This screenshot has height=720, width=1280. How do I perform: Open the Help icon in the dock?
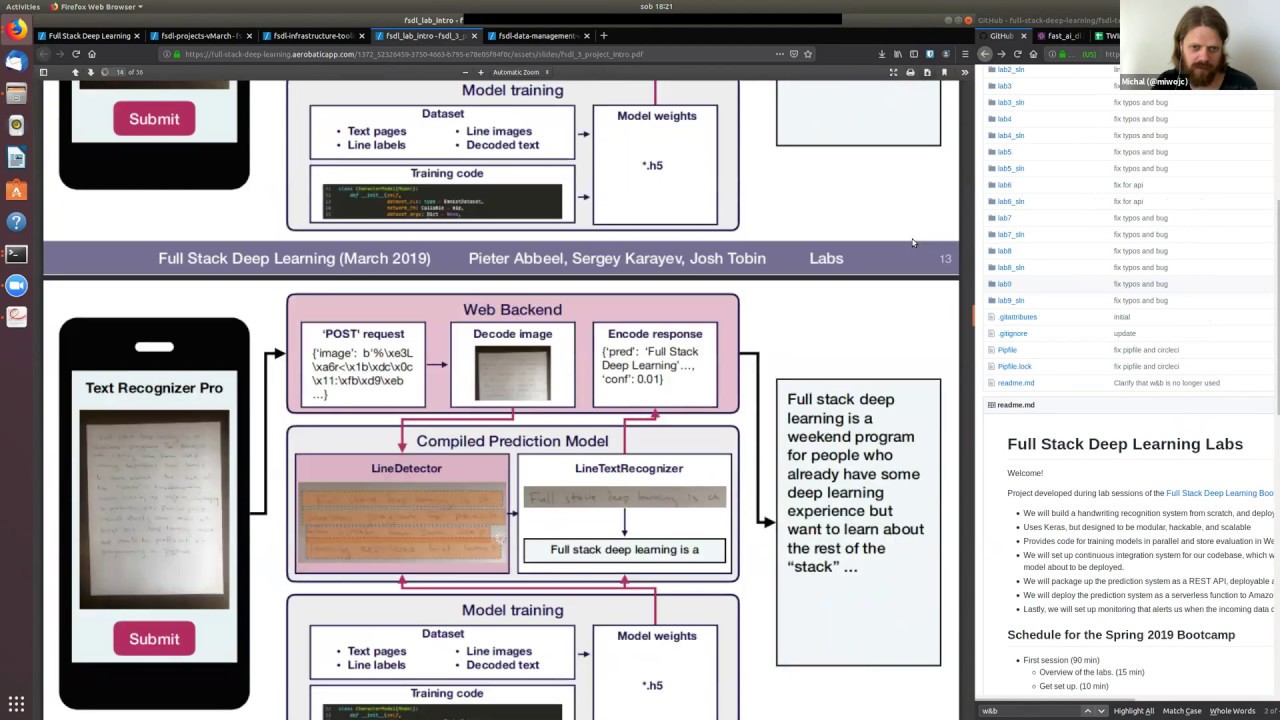[x=16, y=222]
